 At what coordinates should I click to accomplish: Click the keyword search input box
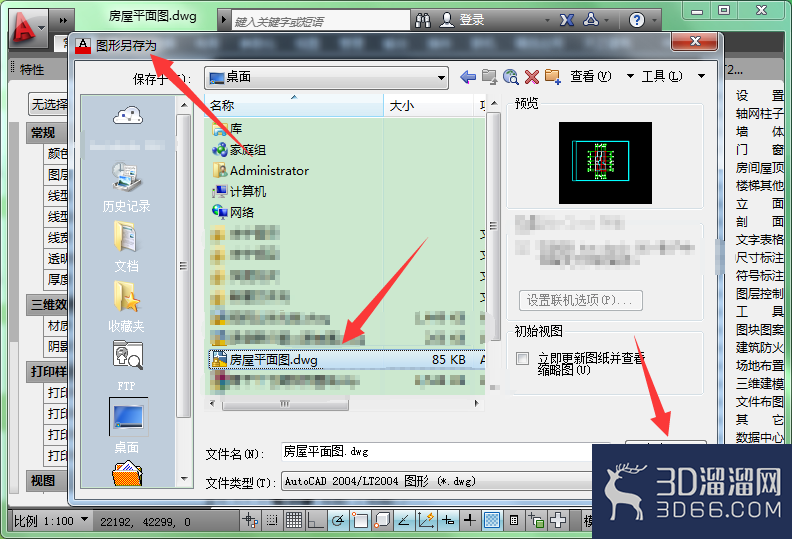pyautogui.click(x=321, y=21)
